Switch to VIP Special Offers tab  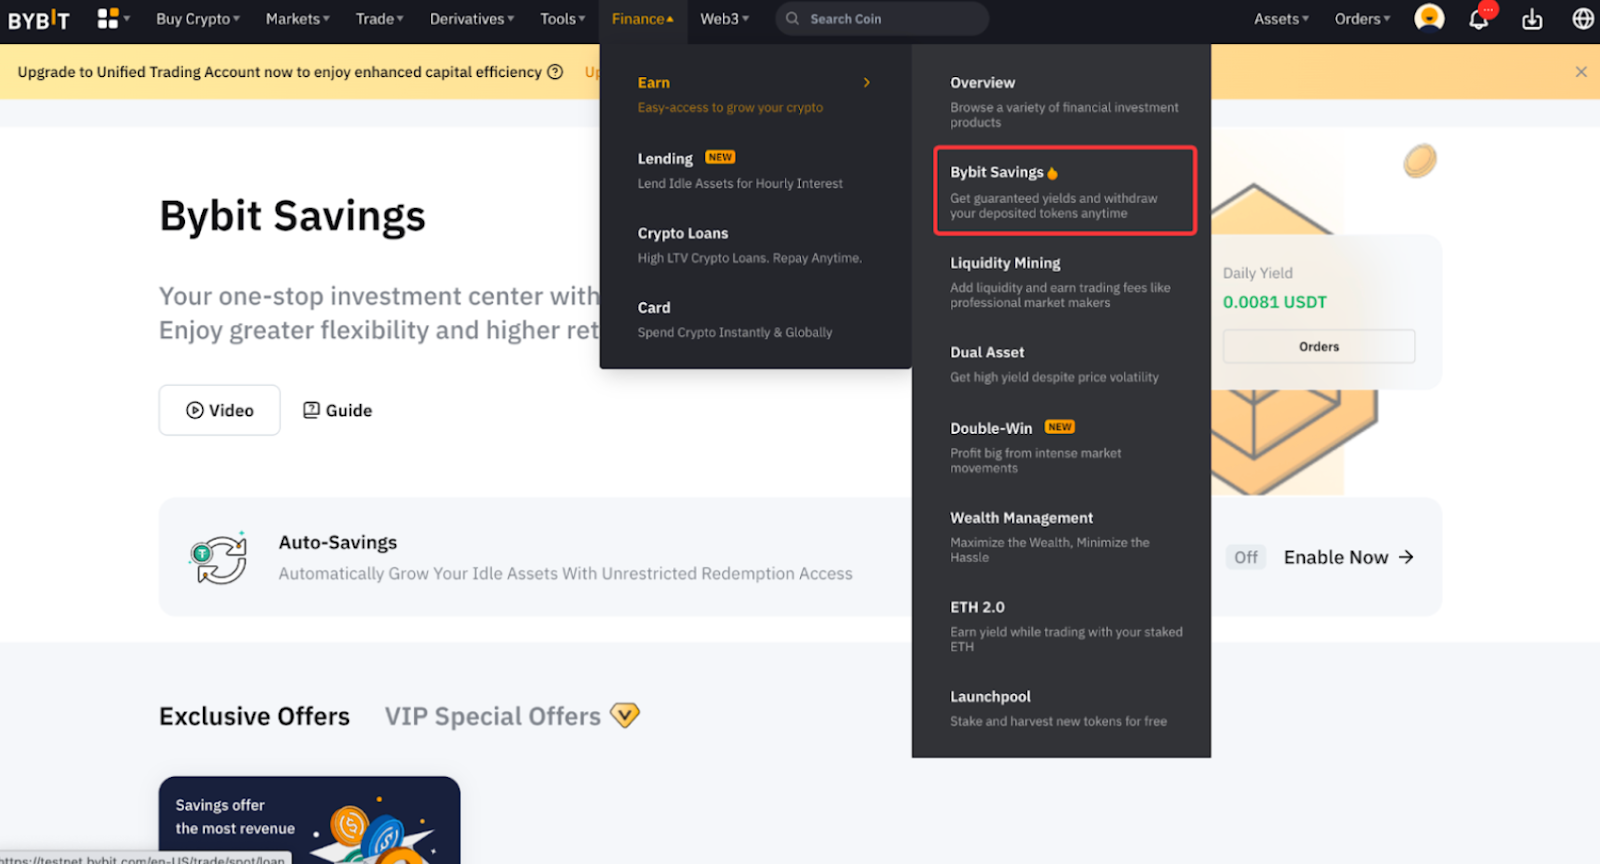point(493,716)
